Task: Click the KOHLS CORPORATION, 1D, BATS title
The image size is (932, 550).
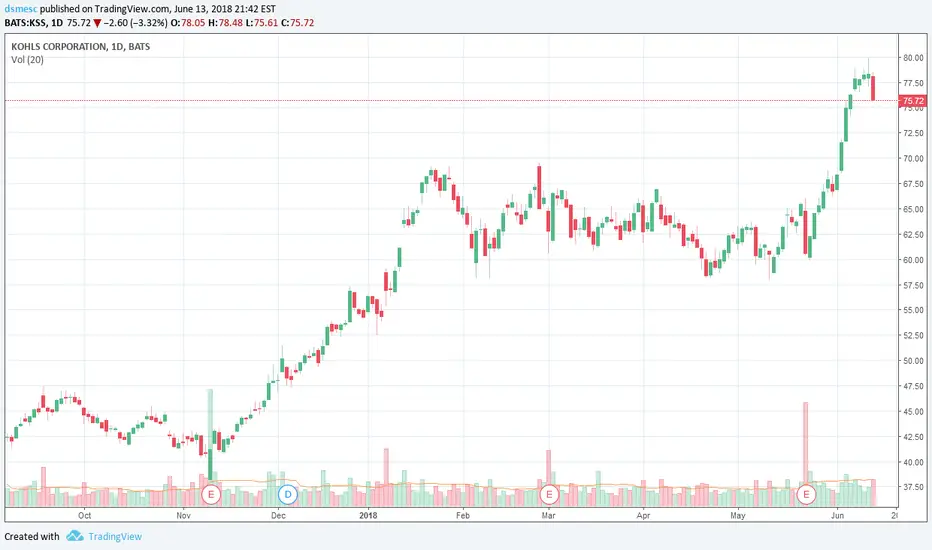Action: (x=81, y=46)
